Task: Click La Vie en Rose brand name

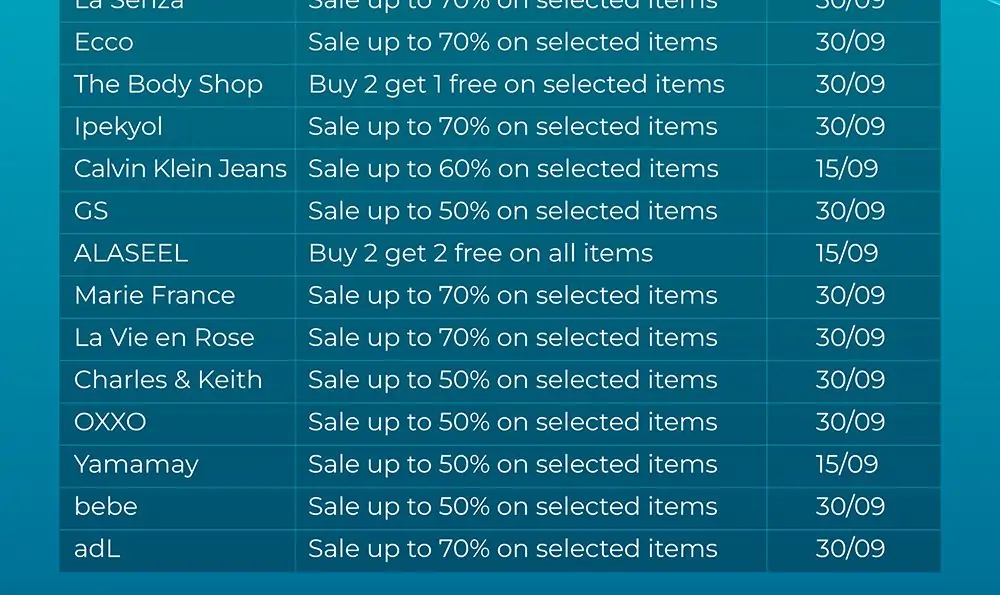Action: 164,338
